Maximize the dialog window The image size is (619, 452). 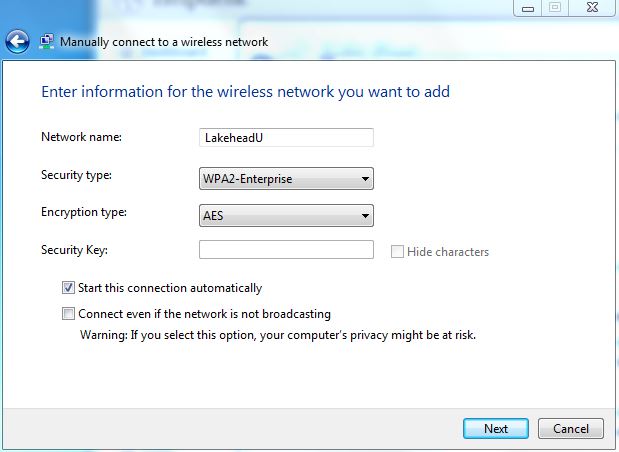point(554,8)
